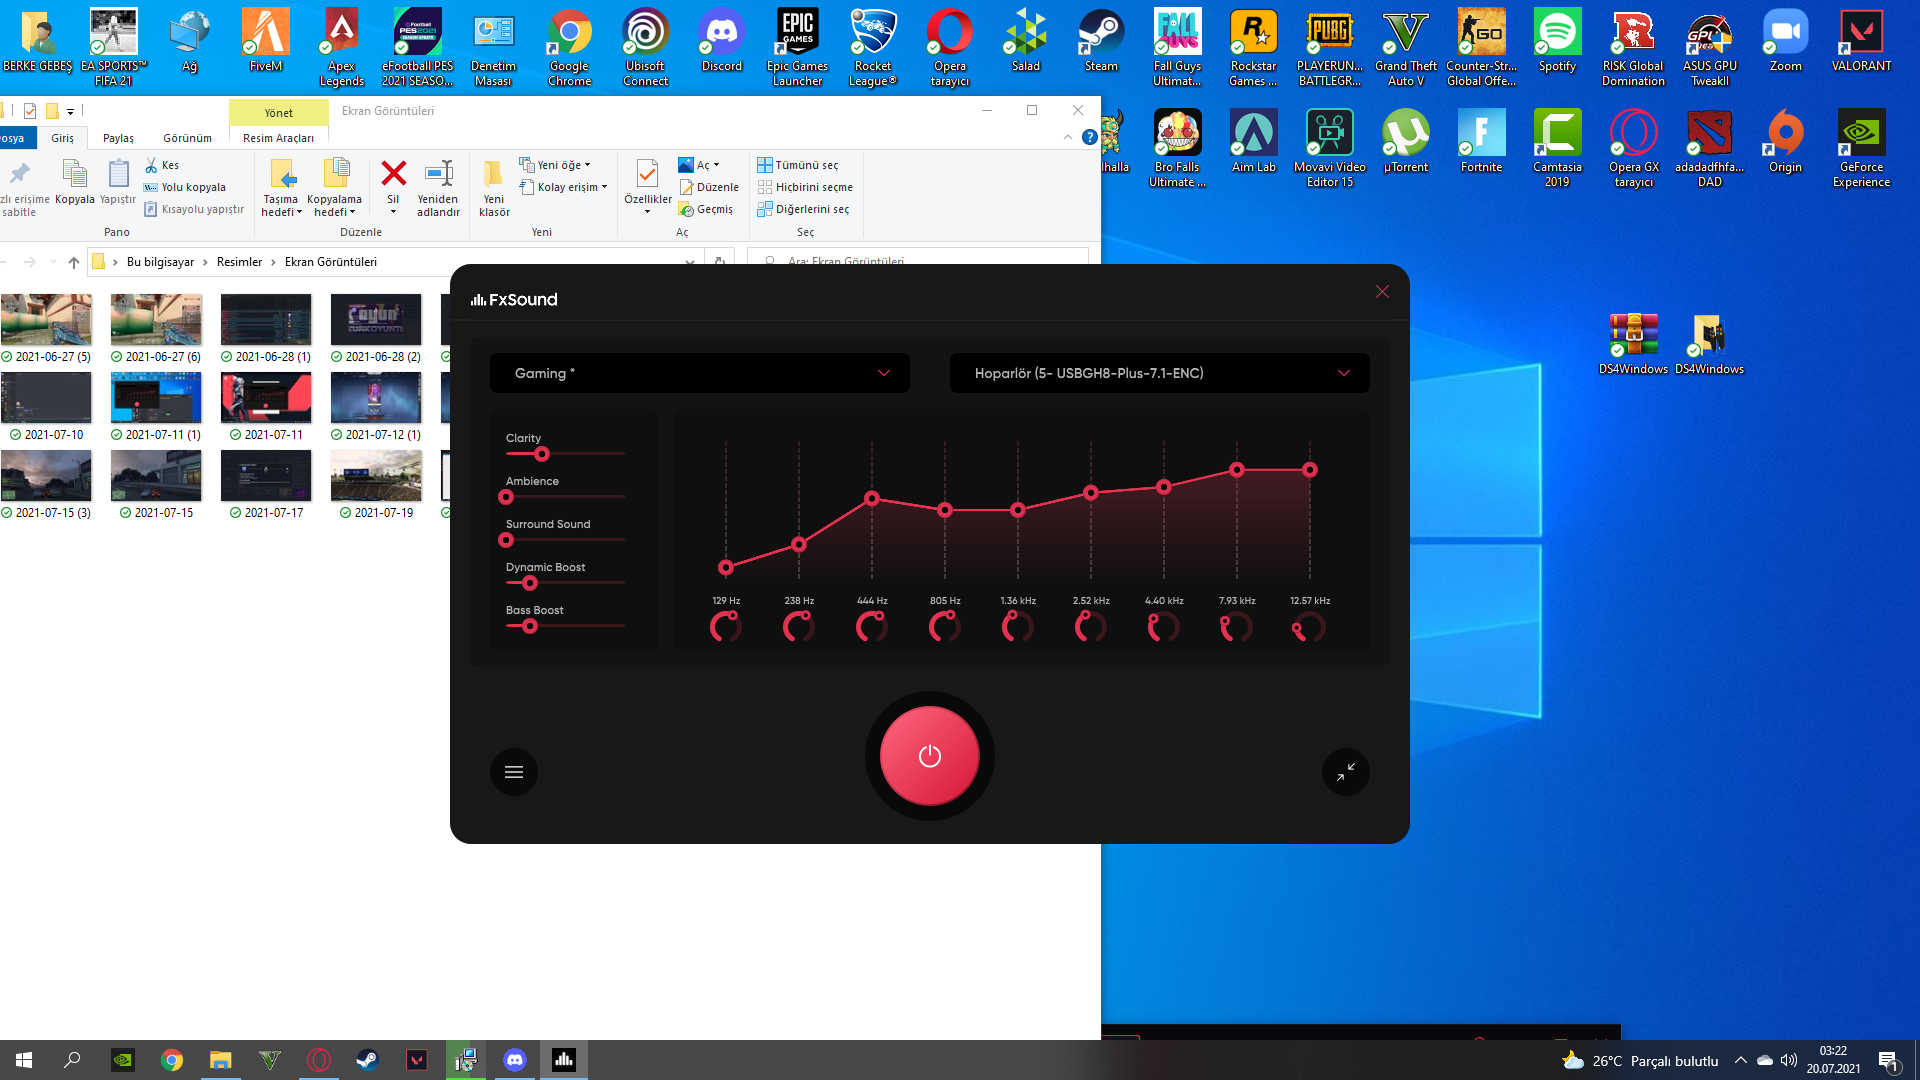Open the FxSound hamburger menu

coord(514,772)
